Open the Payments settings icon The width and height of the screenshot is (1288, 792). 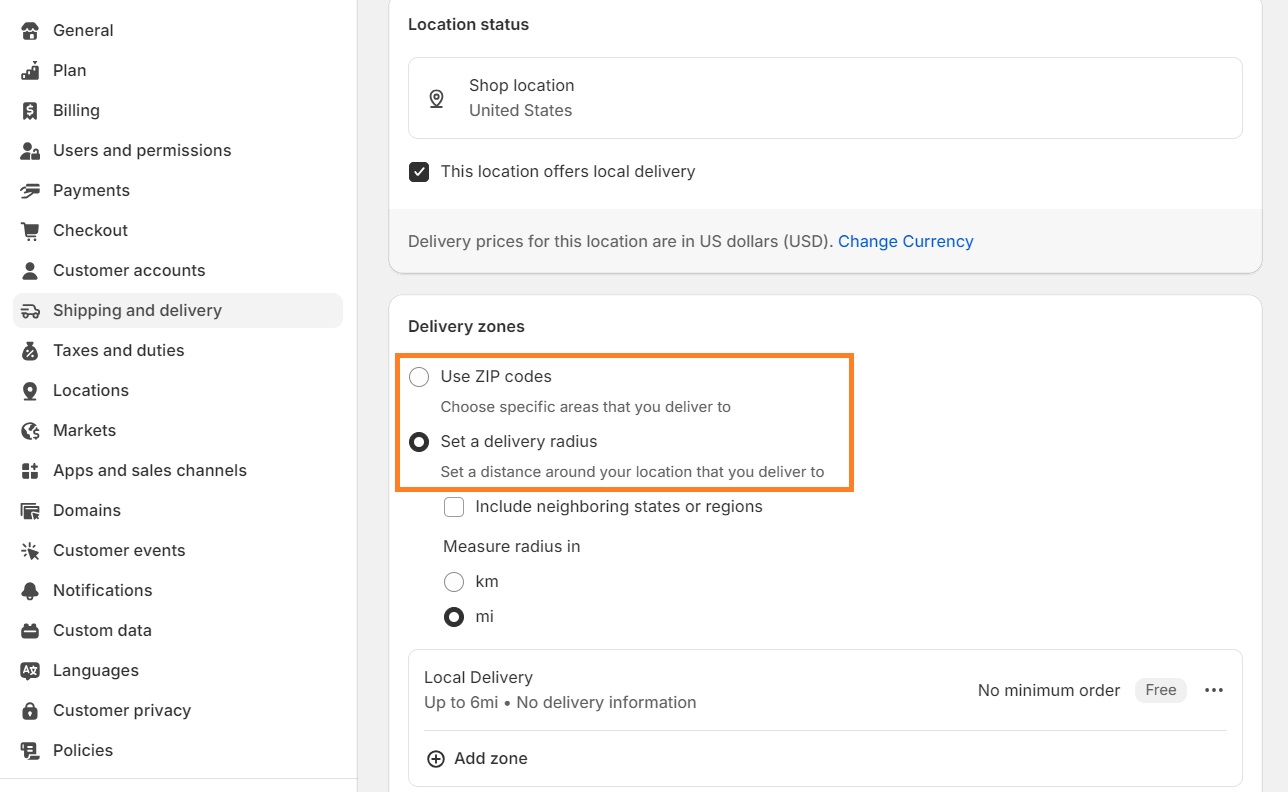(x=29, y=190)
